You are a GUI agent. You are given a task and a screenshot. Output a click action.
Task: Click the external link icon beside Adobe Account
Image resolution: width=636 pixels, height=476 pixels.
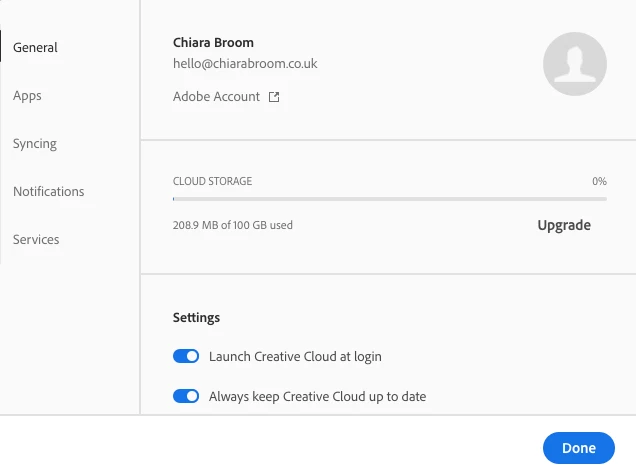(274, 97)
